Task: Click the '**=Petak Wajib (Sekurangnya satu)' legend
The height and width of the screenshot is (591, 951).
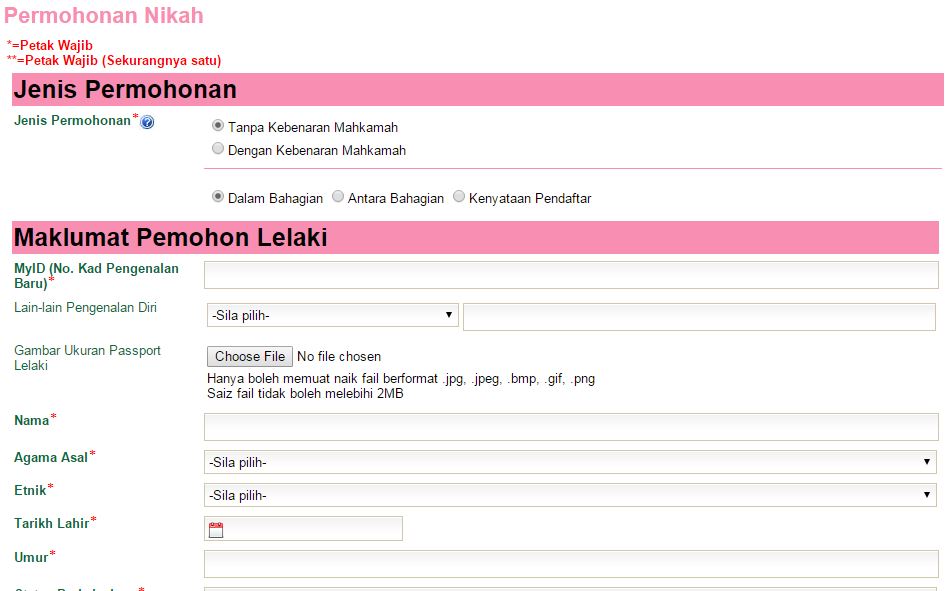Action: [114, 61]
